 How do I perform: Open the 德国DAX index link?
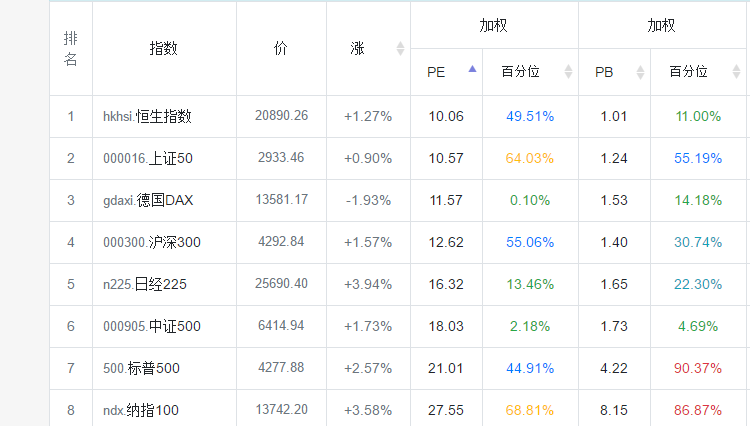pyautogui.click(x=148, y=200)
